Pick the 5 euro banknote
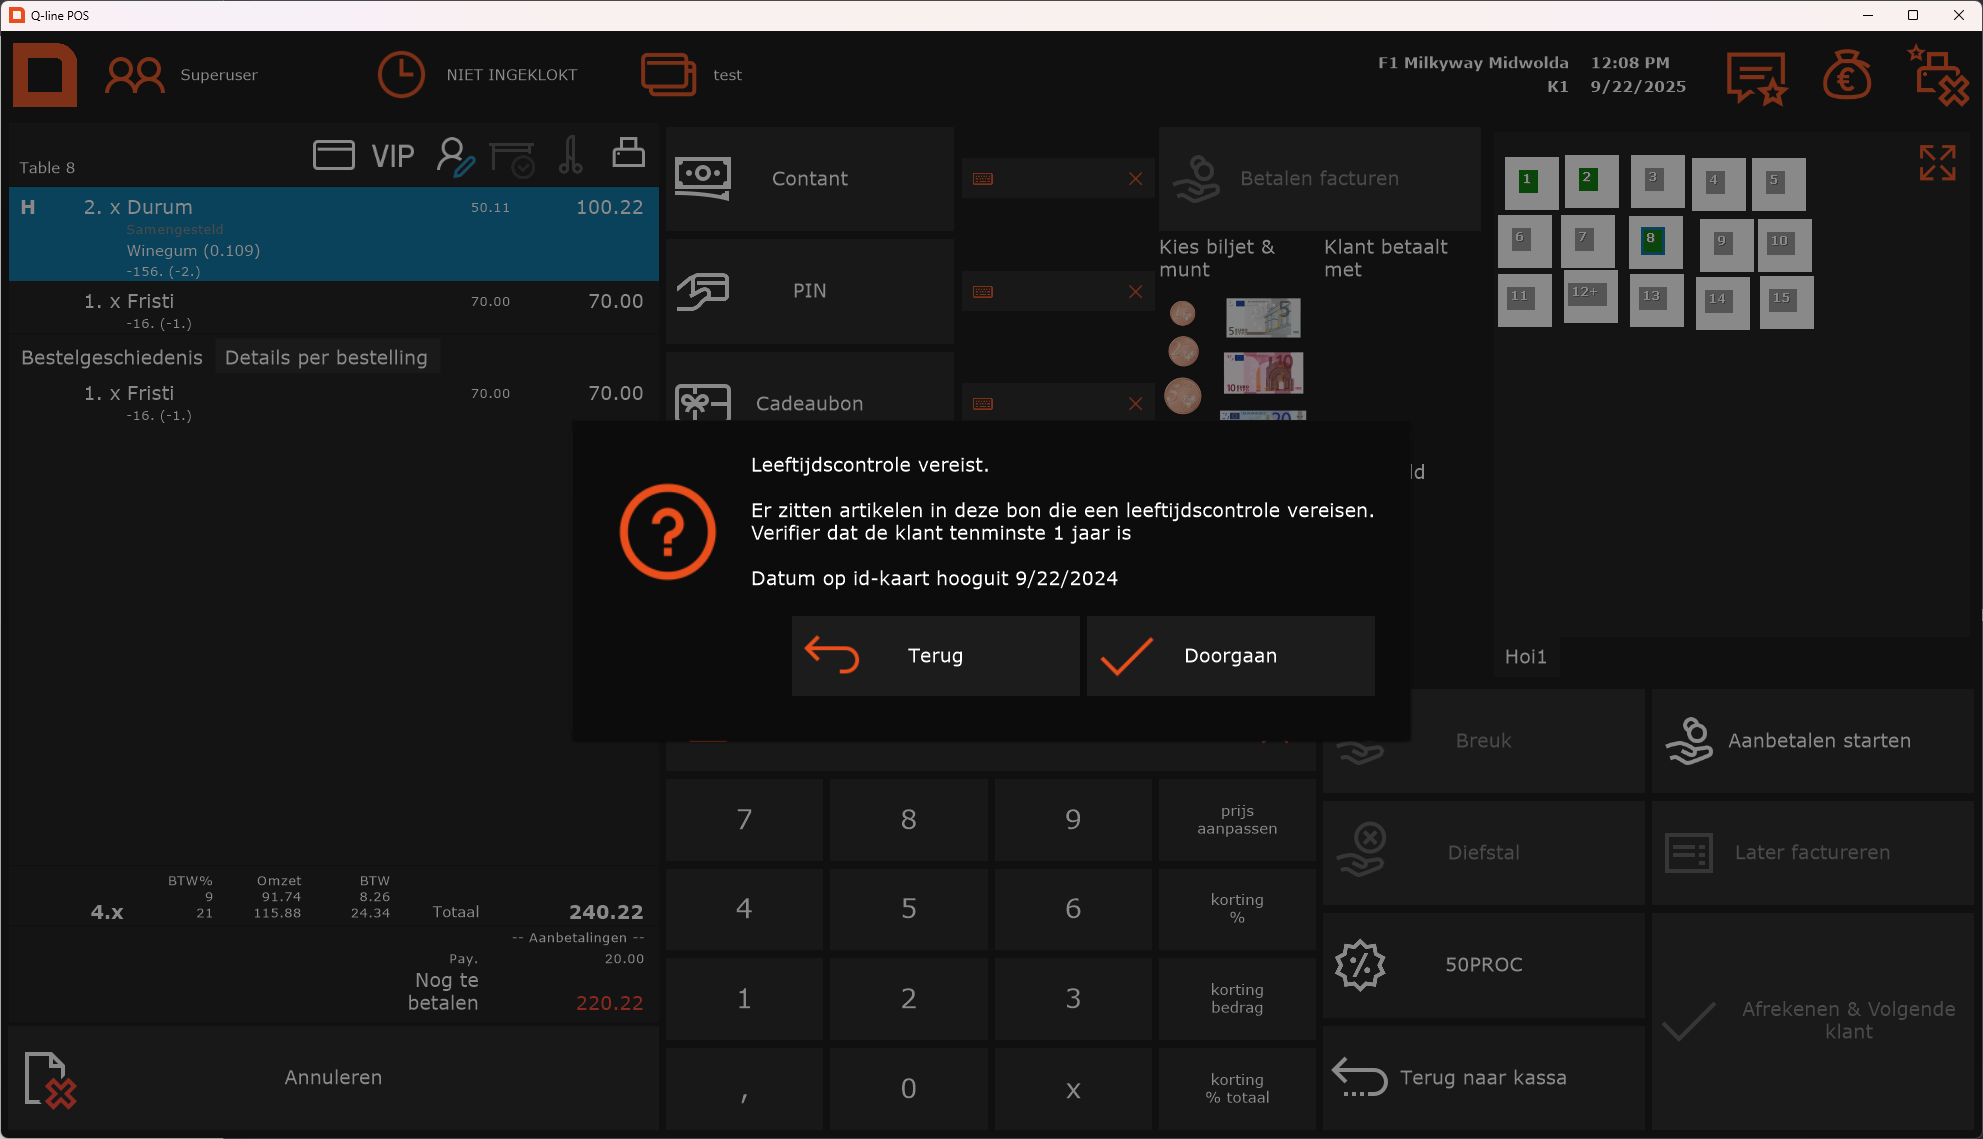Image resolution: width=1983 pixels, height=1139 pixels. (1263, 318)
